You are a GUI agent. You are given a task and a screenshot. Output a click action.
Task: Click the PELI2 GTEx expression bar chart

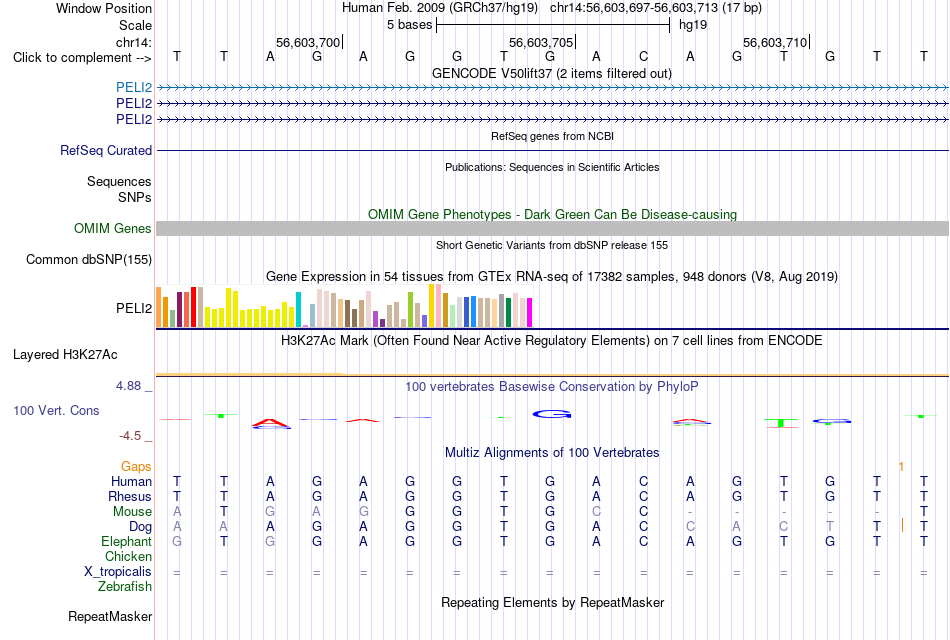tap(344, 306)
